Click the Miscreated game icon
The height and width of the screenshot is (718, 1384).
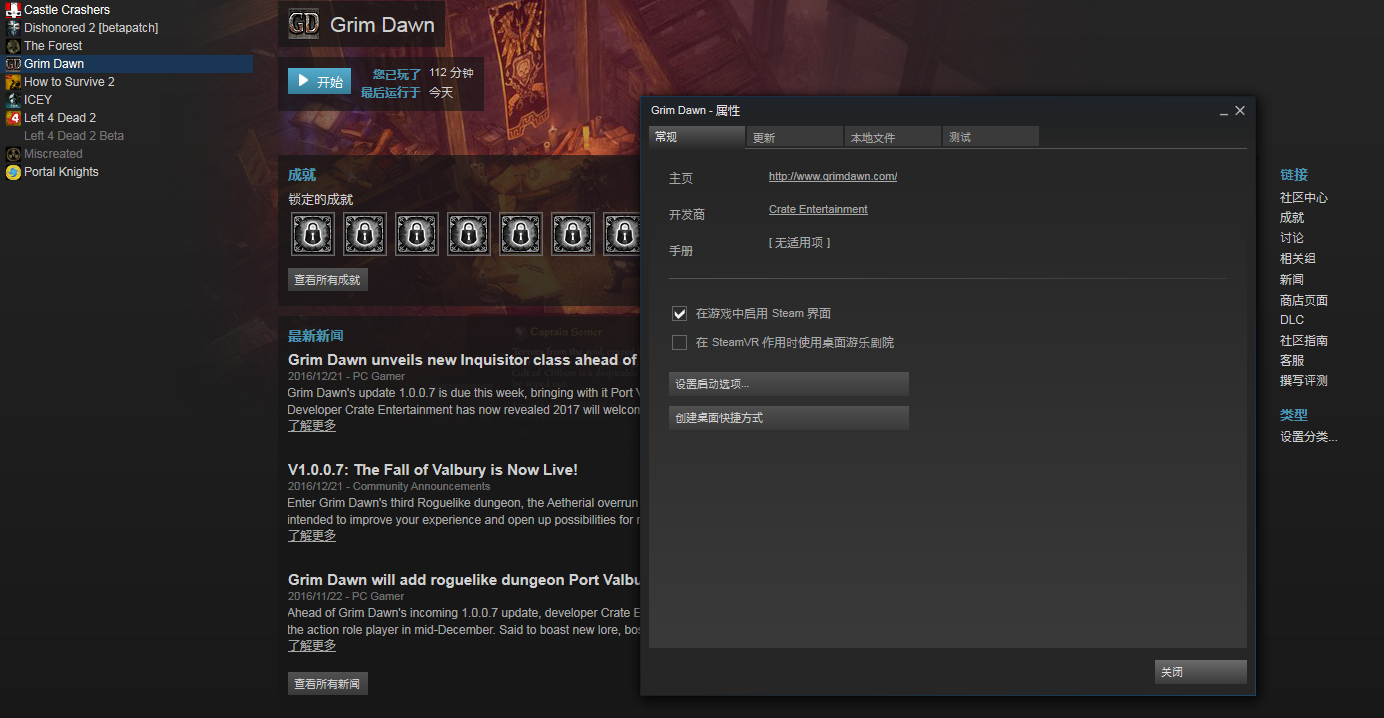coord(13,154)
